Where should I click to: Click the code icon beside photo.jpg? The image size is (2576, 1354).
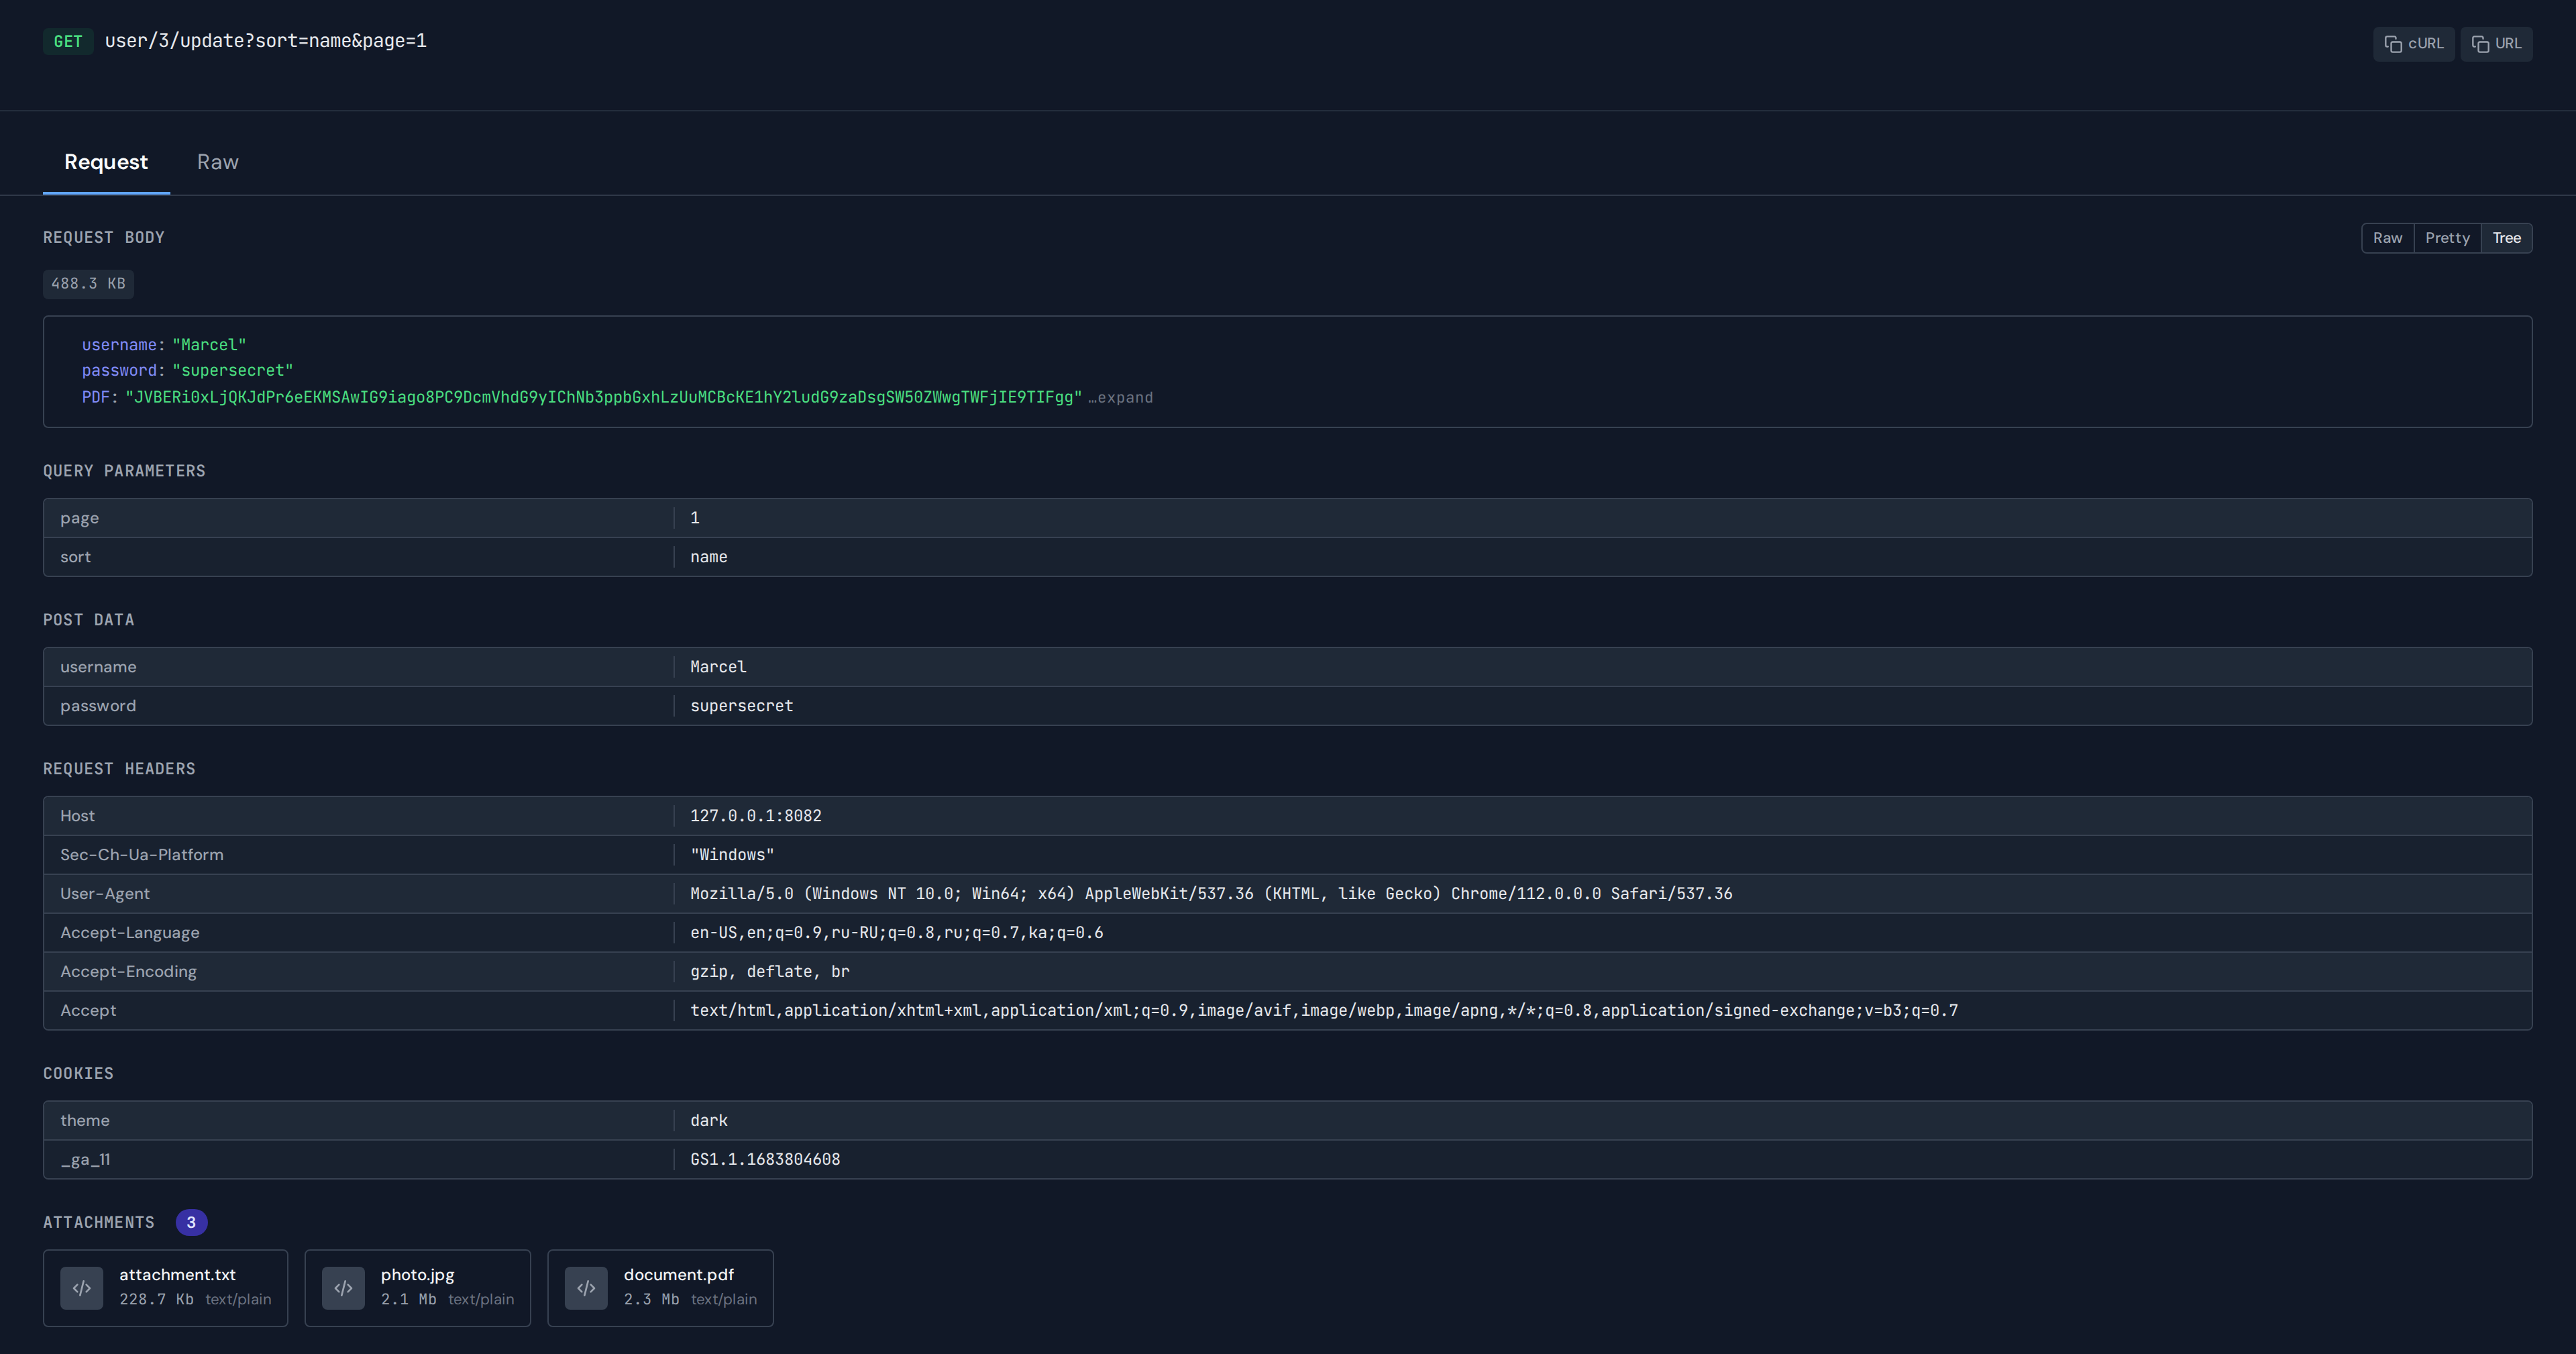click(x=343, y=1288)
